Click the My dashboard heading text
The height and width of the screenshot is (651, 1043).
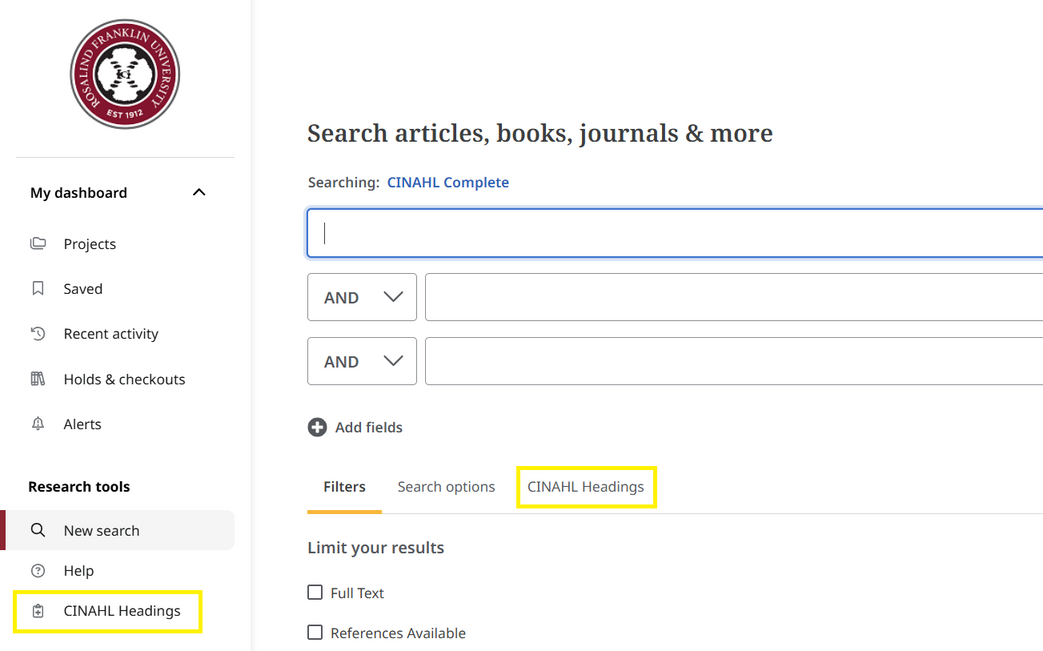[x=78, y=193]
